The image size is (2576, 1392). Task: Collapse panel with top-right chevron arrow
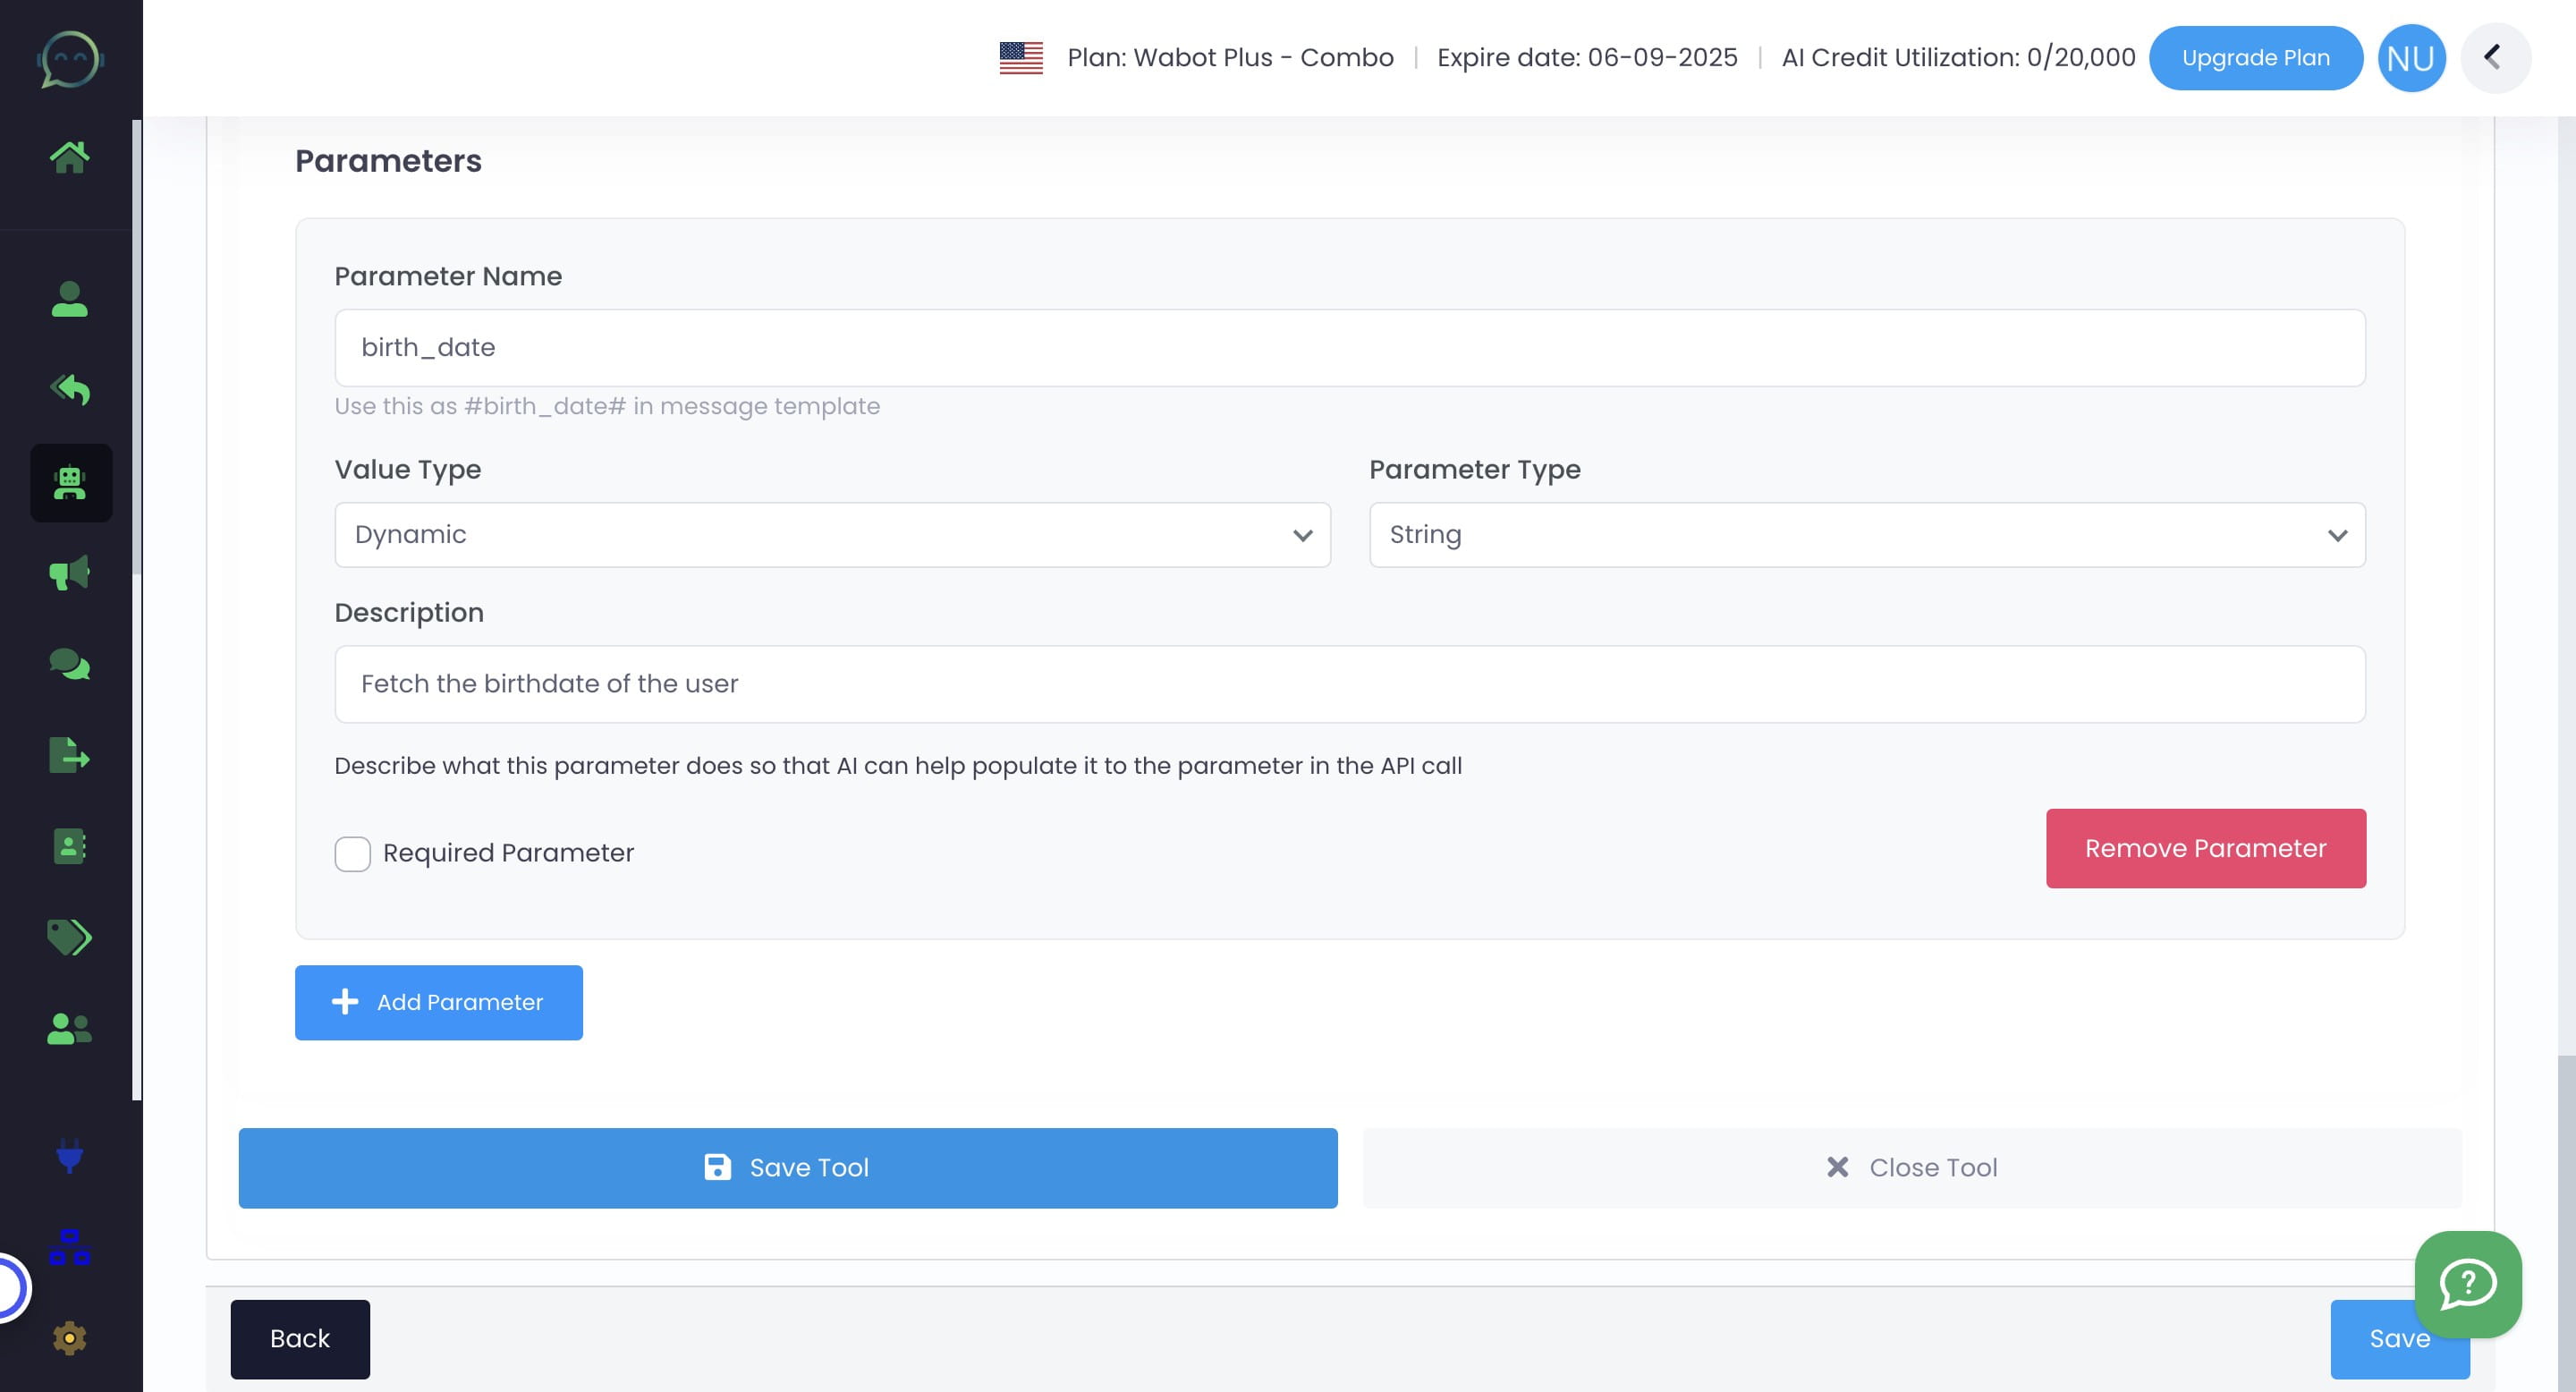[x=2494, y=58]
